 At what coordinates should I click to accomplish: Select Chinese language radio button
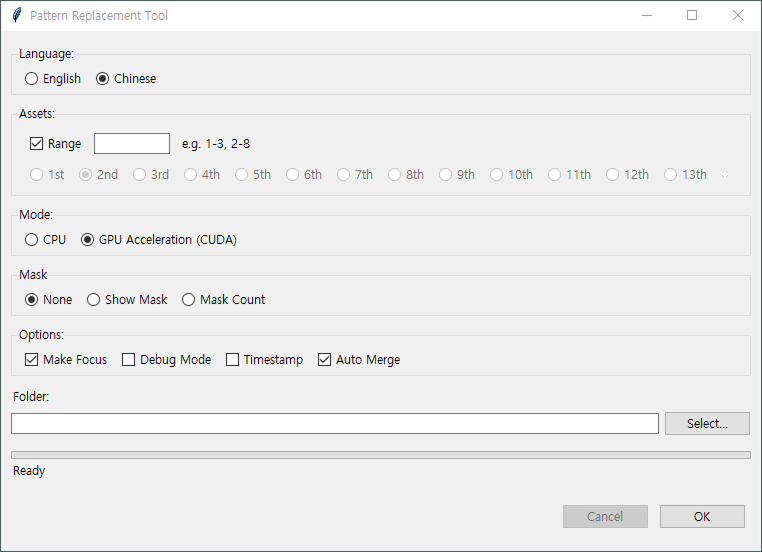(x=103, y=79)
